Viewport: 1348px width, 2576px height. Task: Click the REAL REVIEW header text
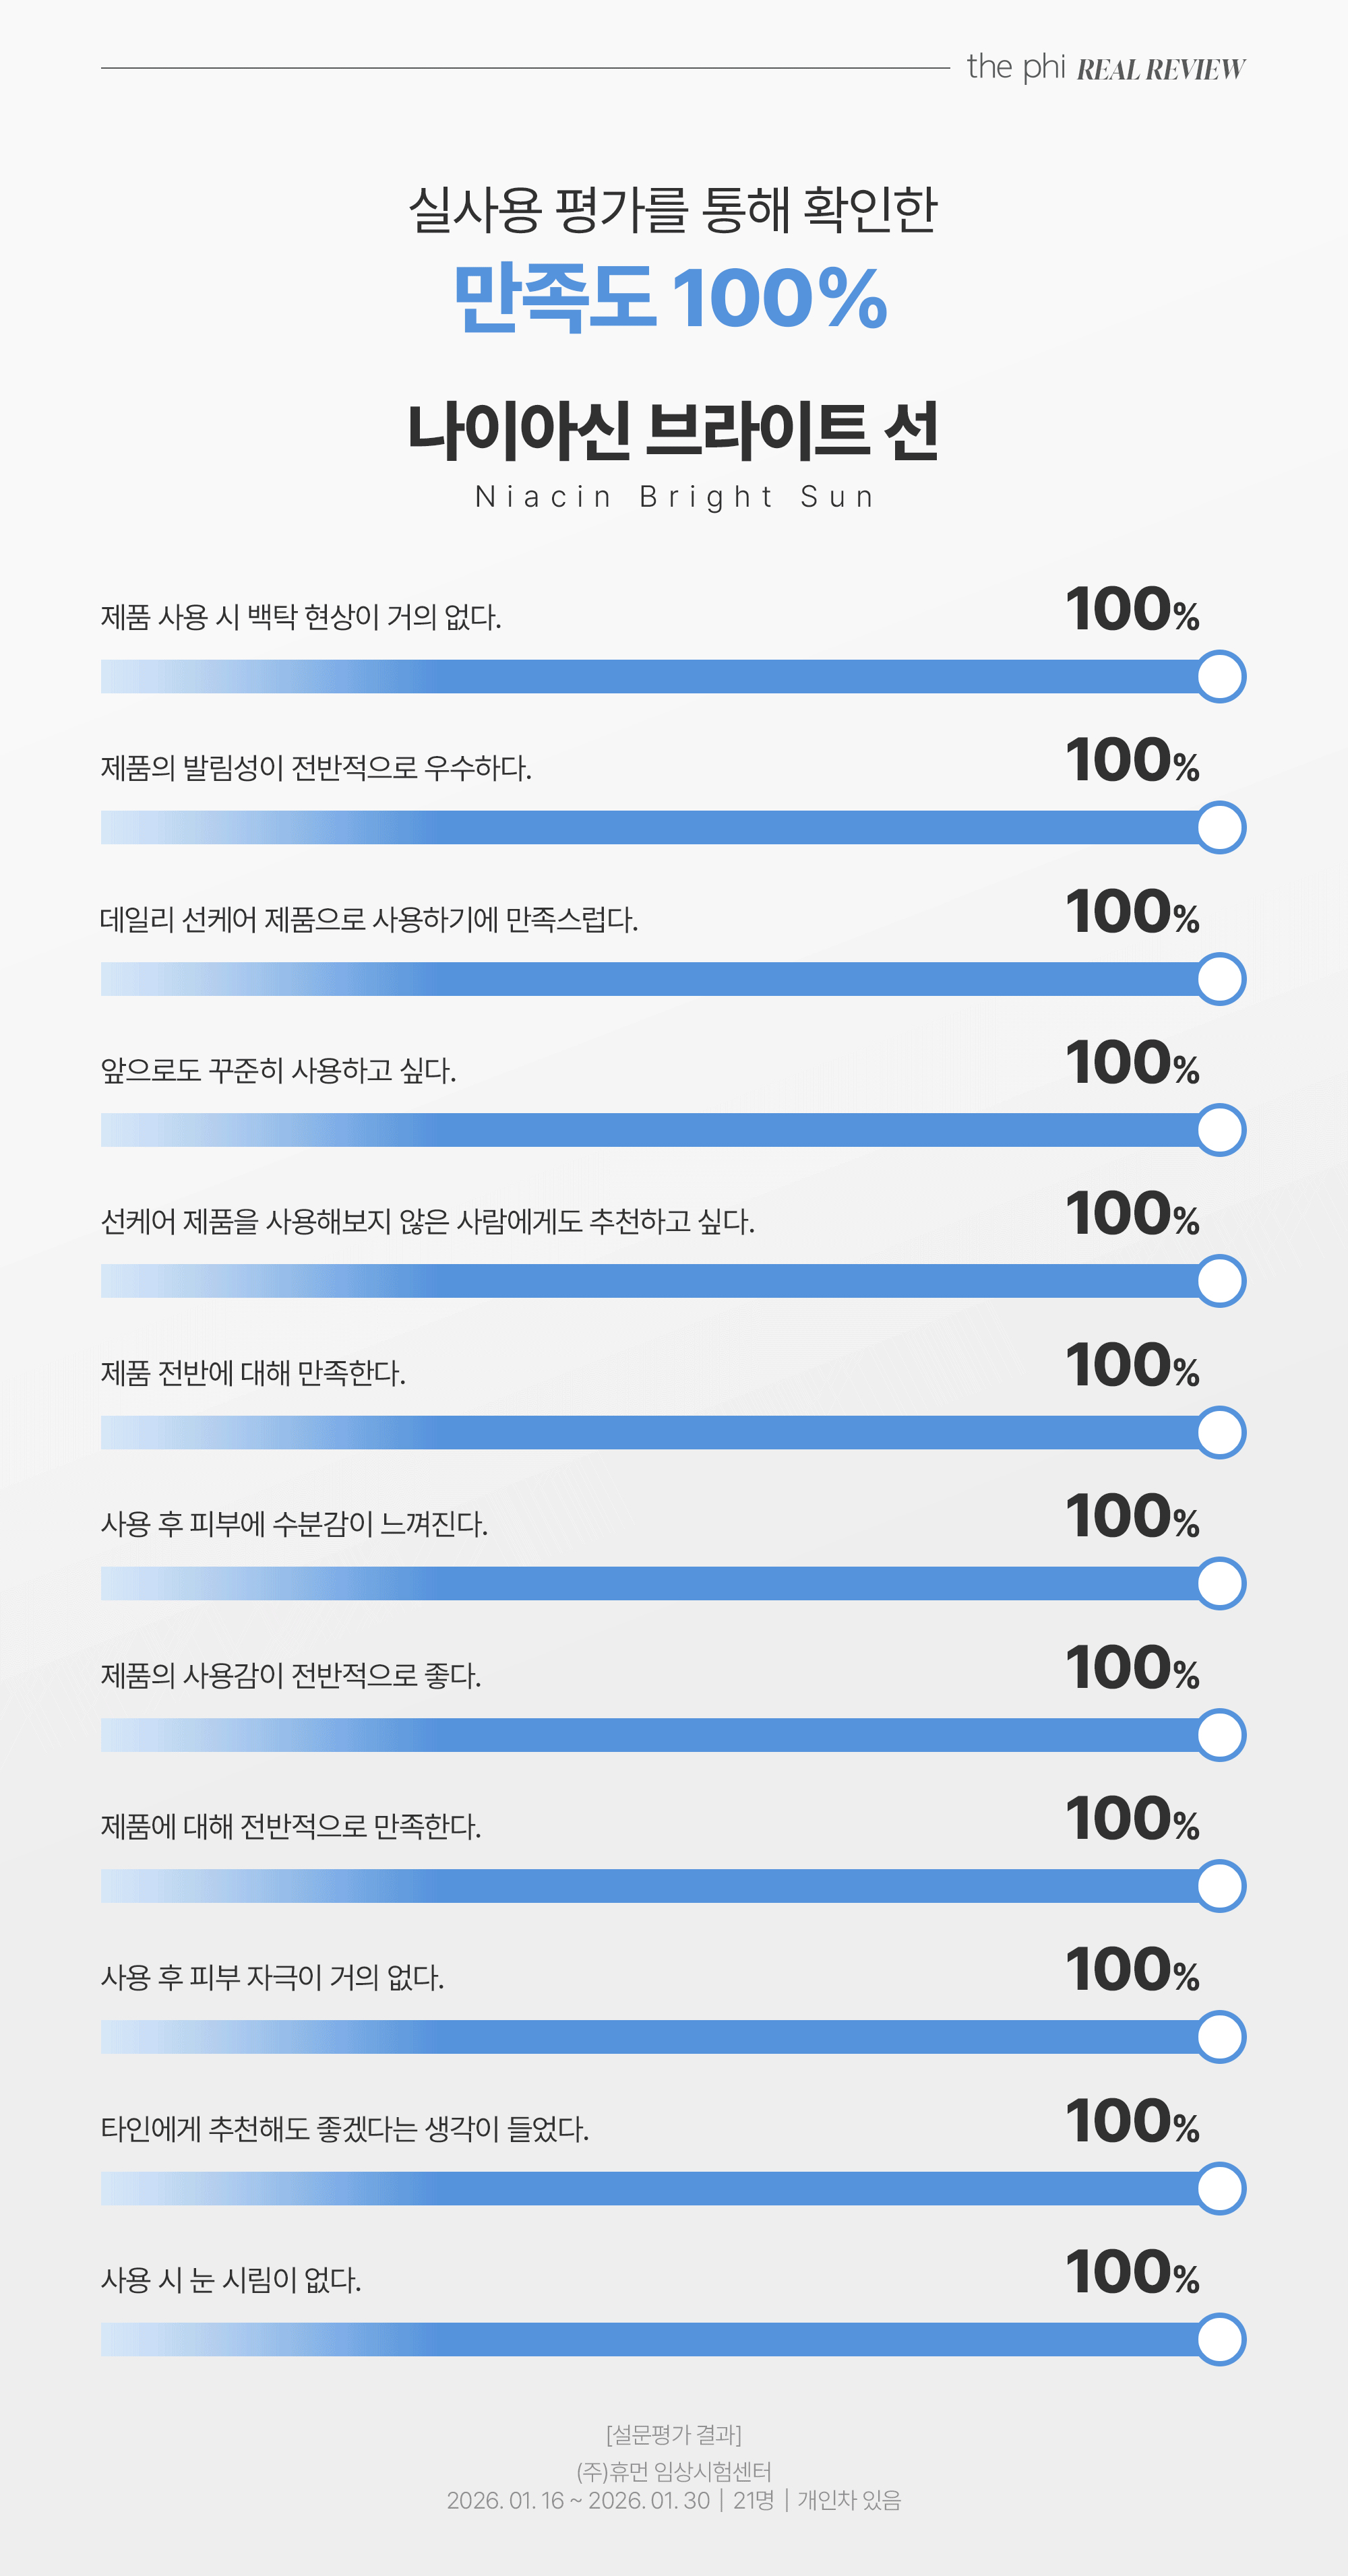1161,70
